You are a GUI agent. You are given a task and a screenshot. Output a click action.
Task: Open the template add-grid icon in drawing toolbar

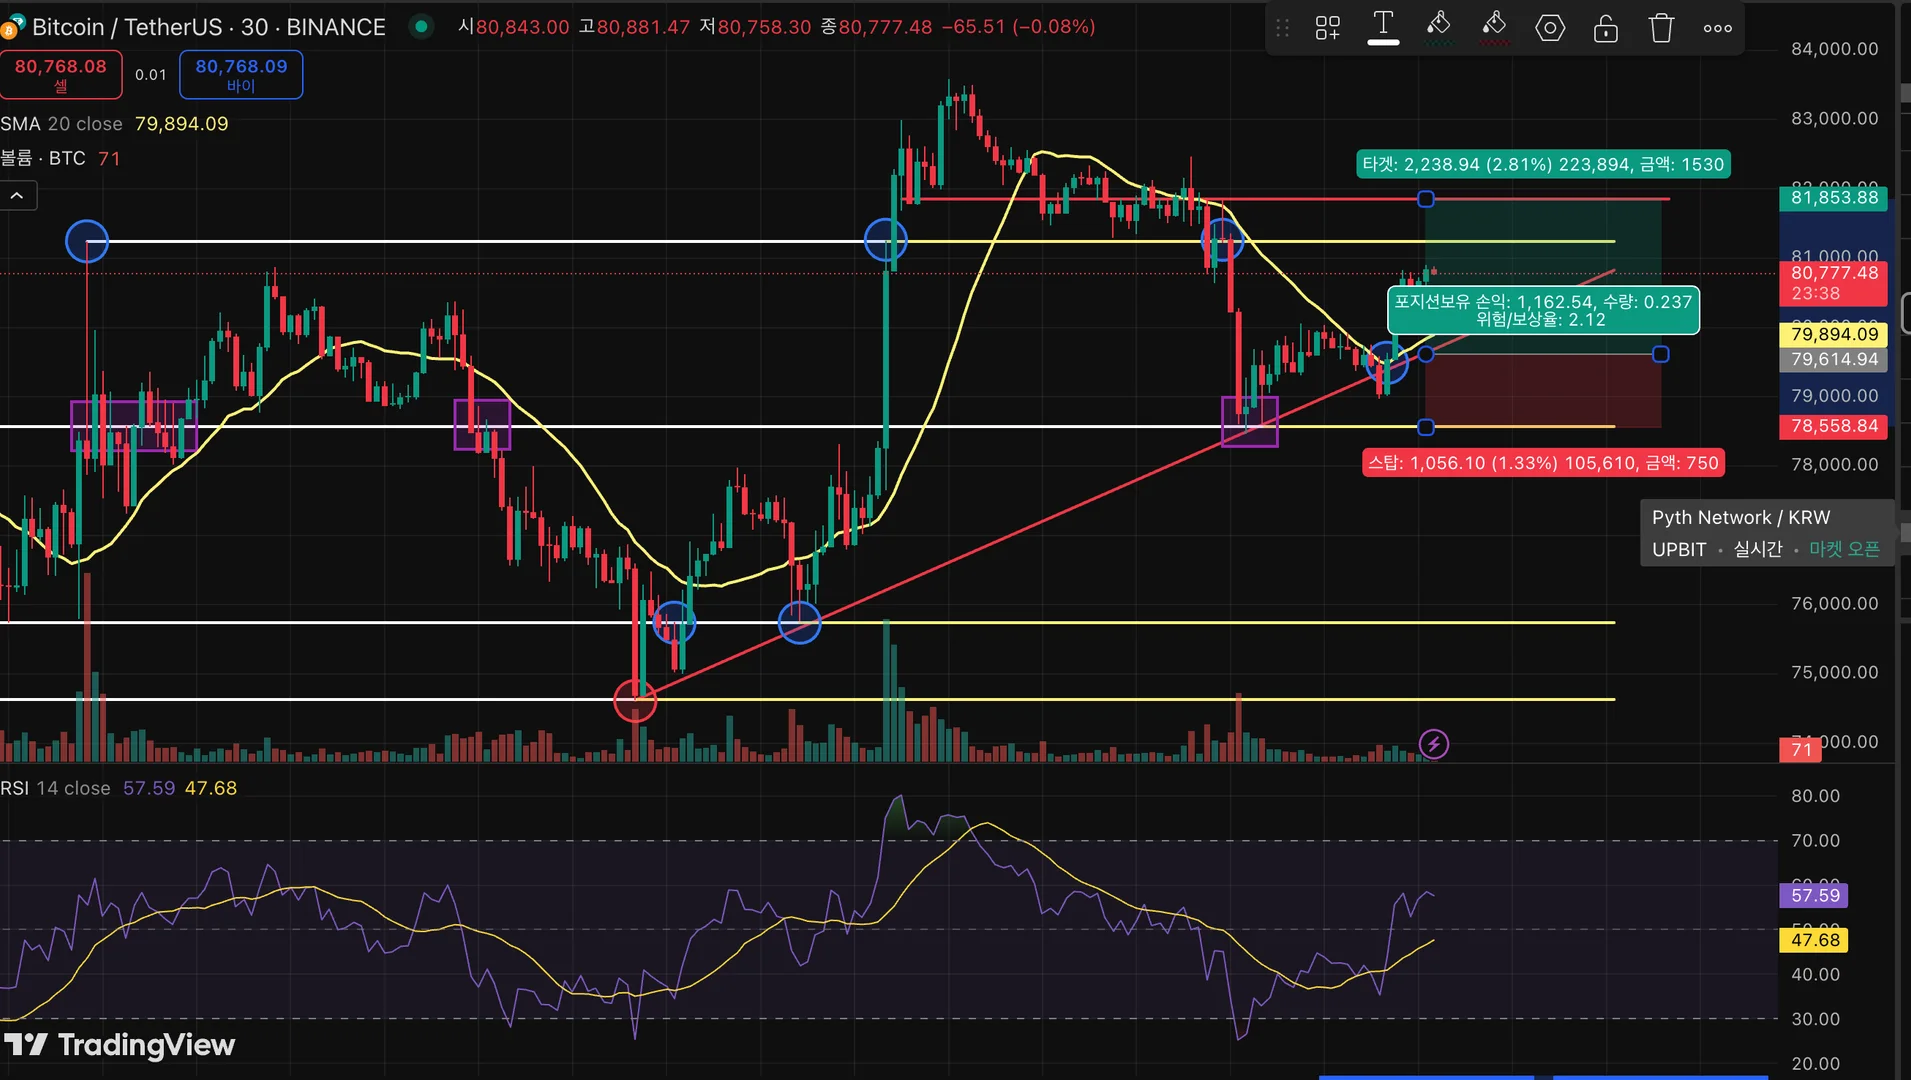pos(1327,28)
